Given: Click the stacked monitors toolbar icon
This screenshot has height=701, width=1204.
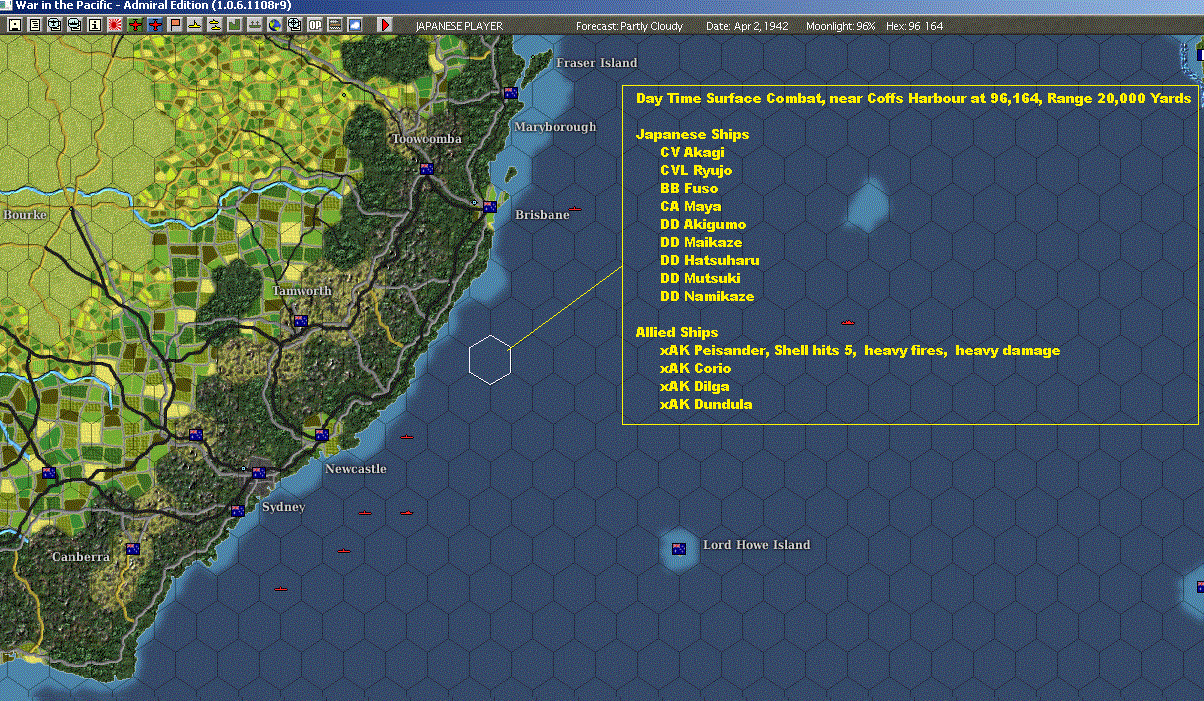Looking at the screenshot, I should 74,24.
